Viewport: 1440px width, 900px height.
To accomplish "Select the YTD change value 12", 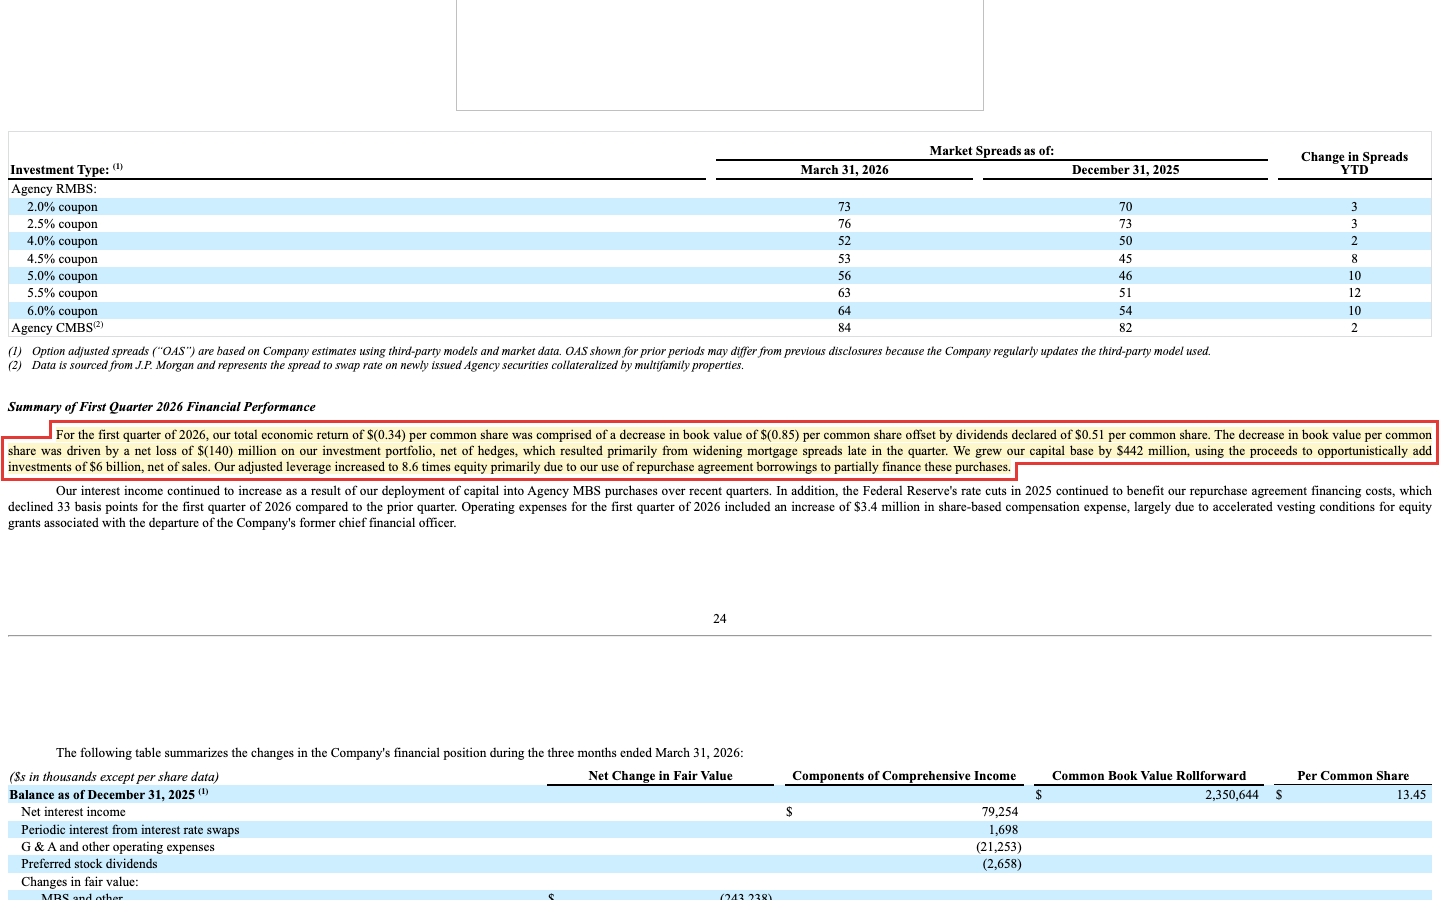I will [x=1354, y=293].
